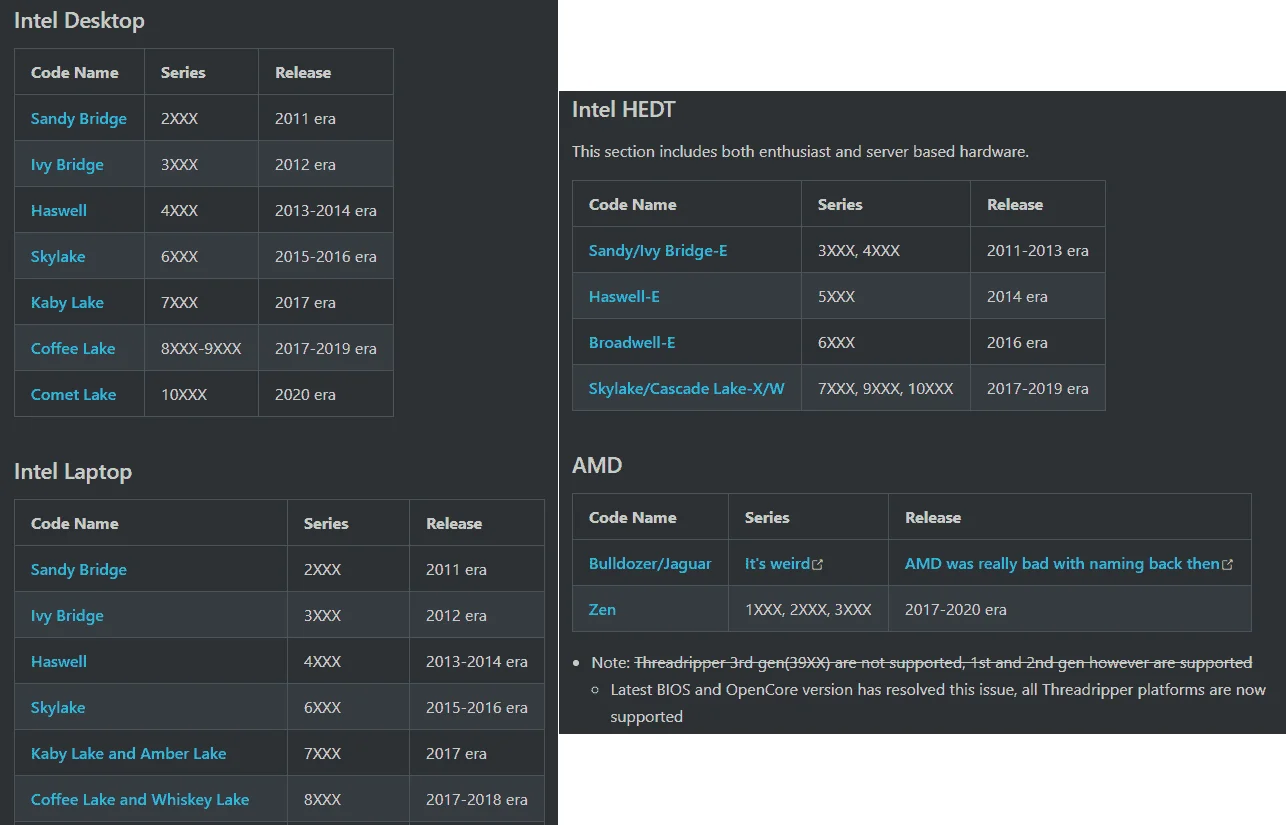Click the Intel Desktop heading
Image resolution: width=1286 pixels, height=825 pixels.
(x=79, y=20)
